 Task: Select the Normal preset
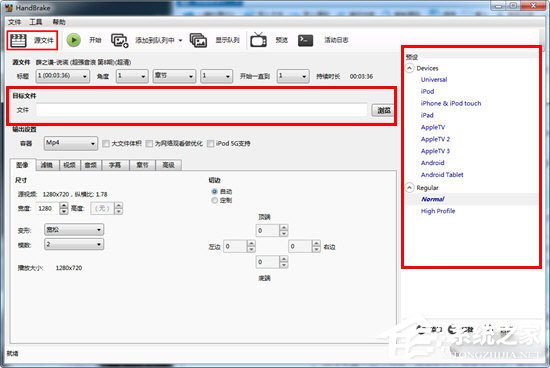click(x=433, y=199)
